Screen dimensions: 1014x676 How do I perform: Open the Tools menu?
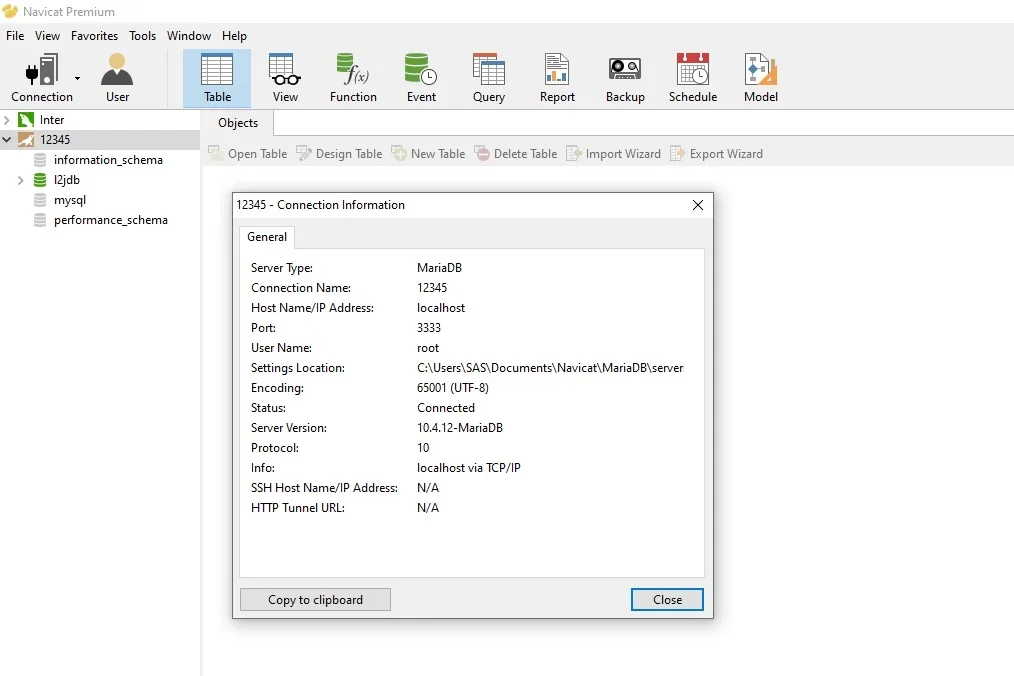(142, 36)
